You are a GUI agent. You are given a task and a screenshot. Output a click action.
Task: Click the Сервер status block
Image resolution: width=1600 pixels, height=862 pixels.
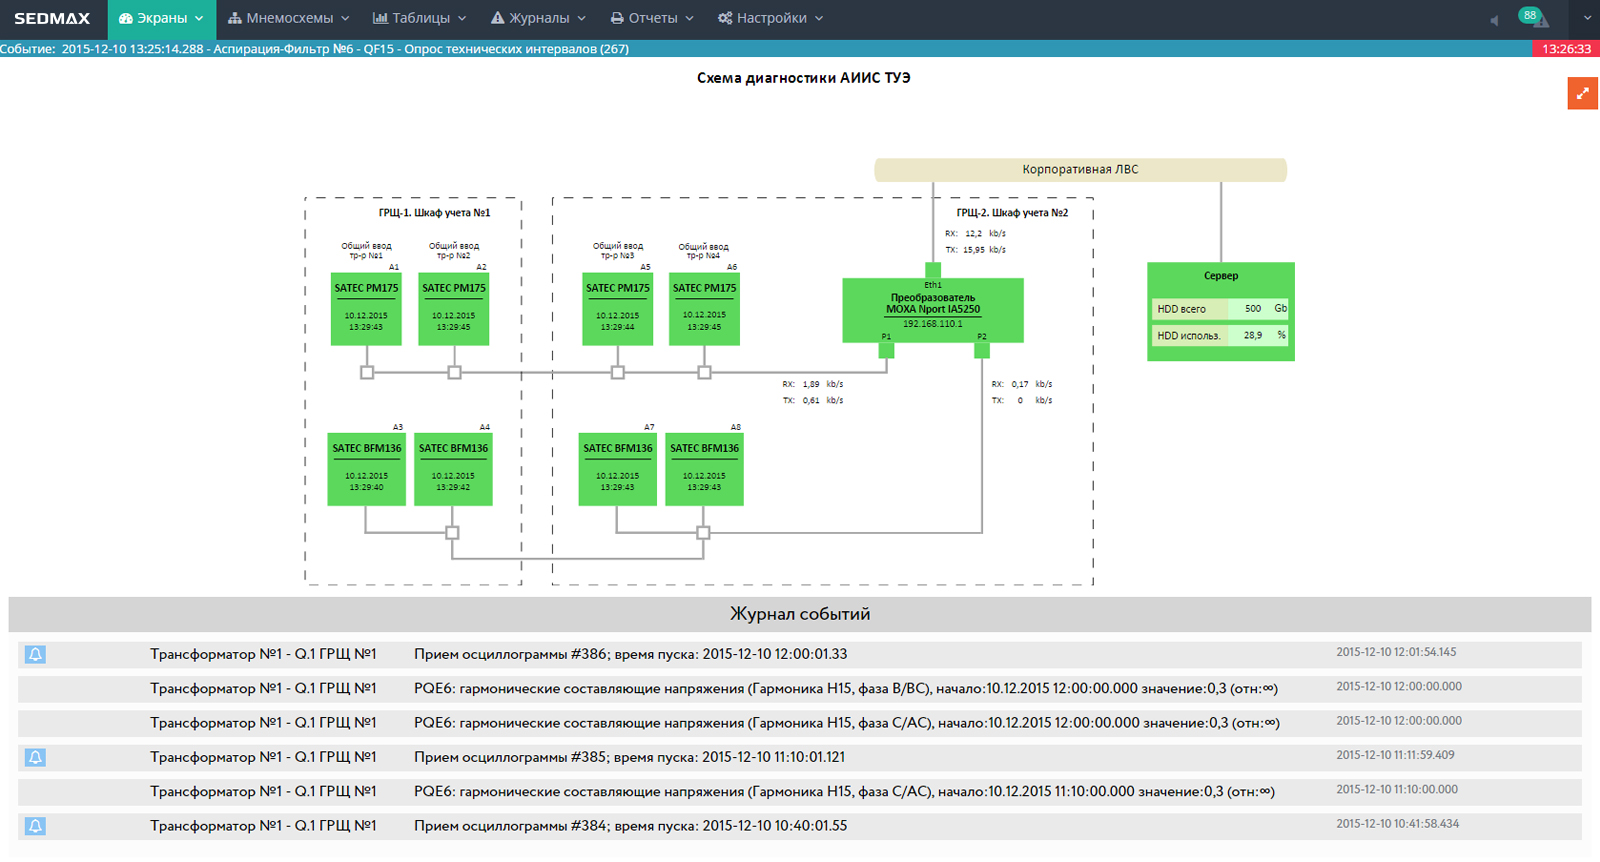point(1220,311)
